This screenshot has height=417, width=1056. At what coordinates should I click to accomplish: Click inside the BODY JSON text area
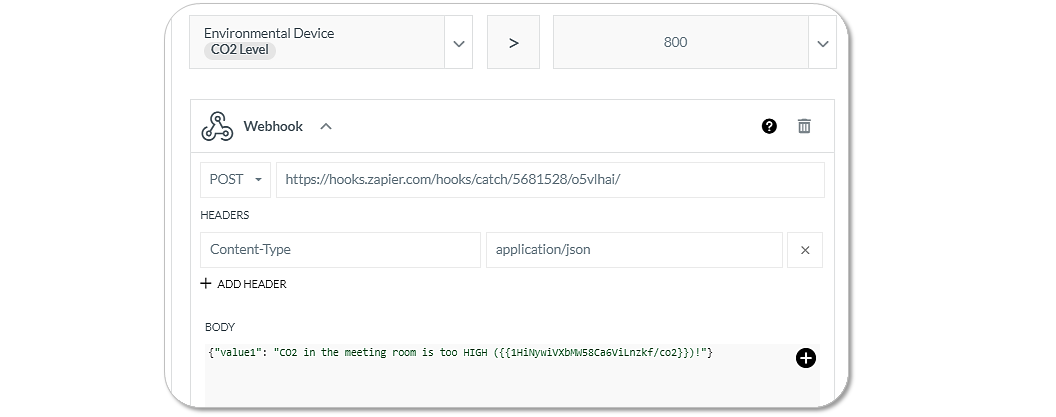click(512, 375)
